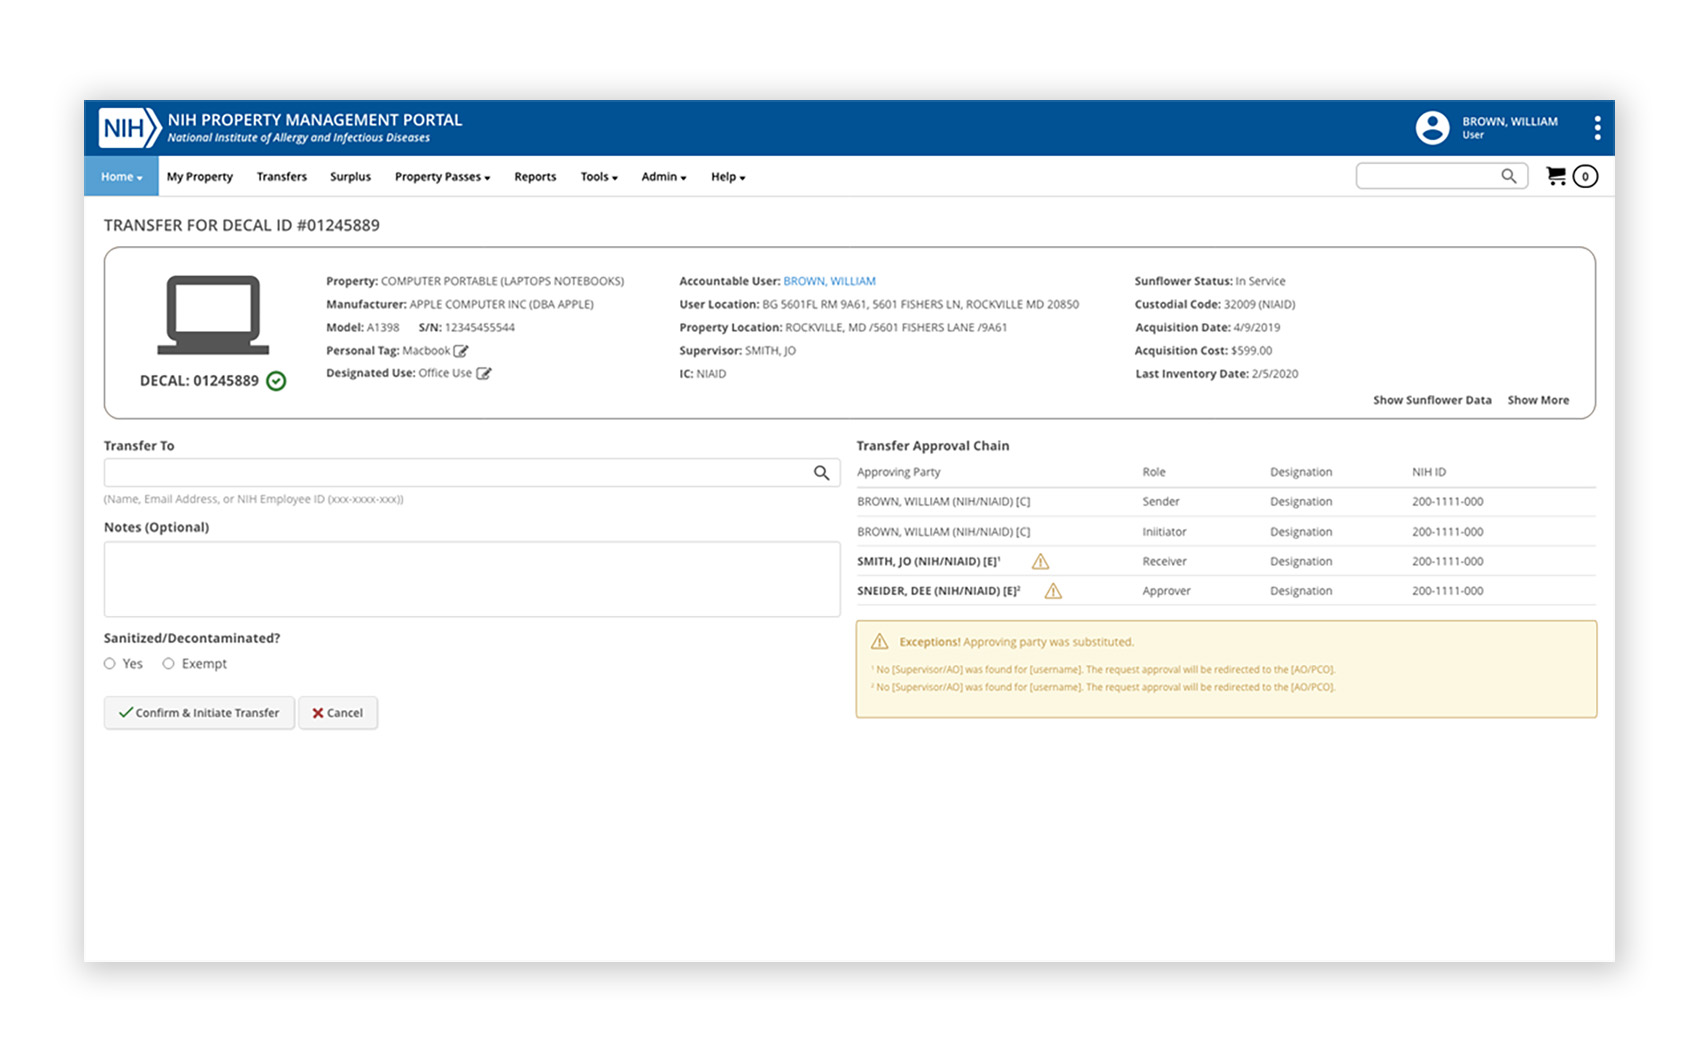Select the Exempt radio option
Image resolution: width=1699 pixels, height=1062 pixels.
pos(169,664)
